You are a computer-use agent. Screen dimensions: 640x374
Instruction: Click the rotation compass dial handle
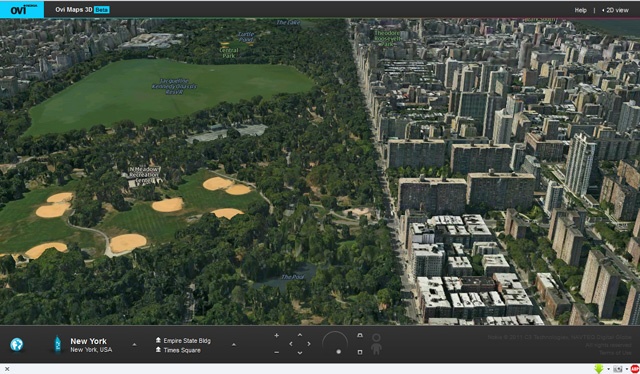point(338,352)
